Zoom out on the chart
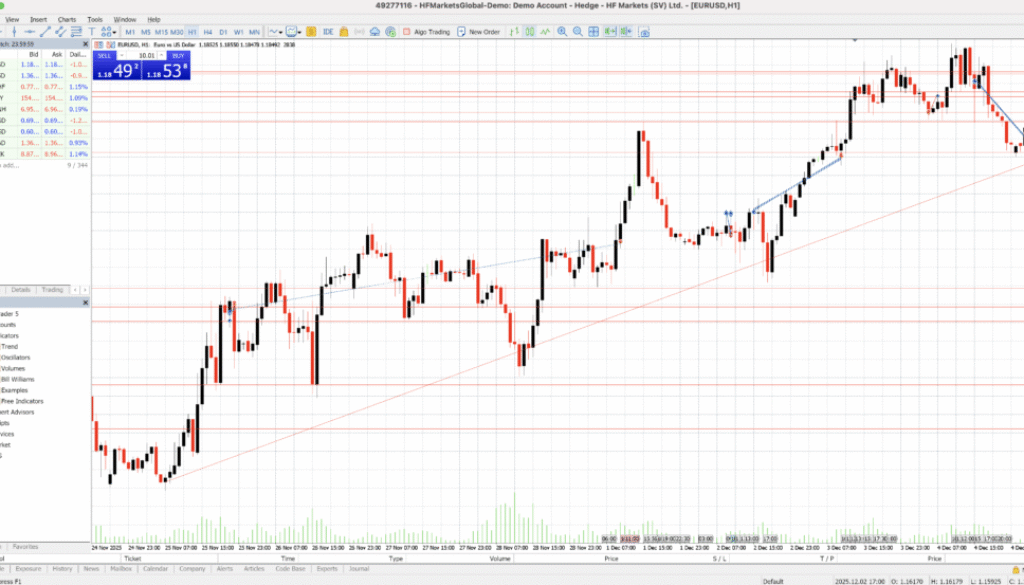Image resolution: width=1024 pixels, height=585 pixels. (577, 31)
